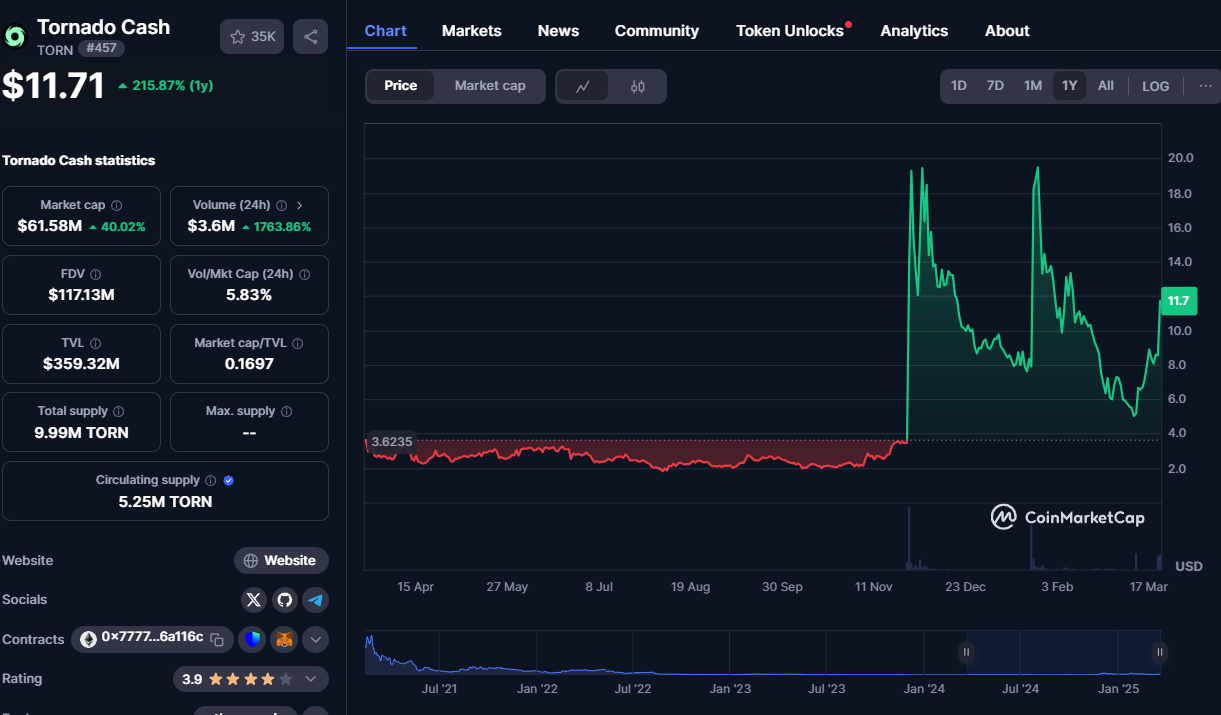Screen dimensions: 1221x715
Task: Select the Market cap chart toggle
Action: 490,86
